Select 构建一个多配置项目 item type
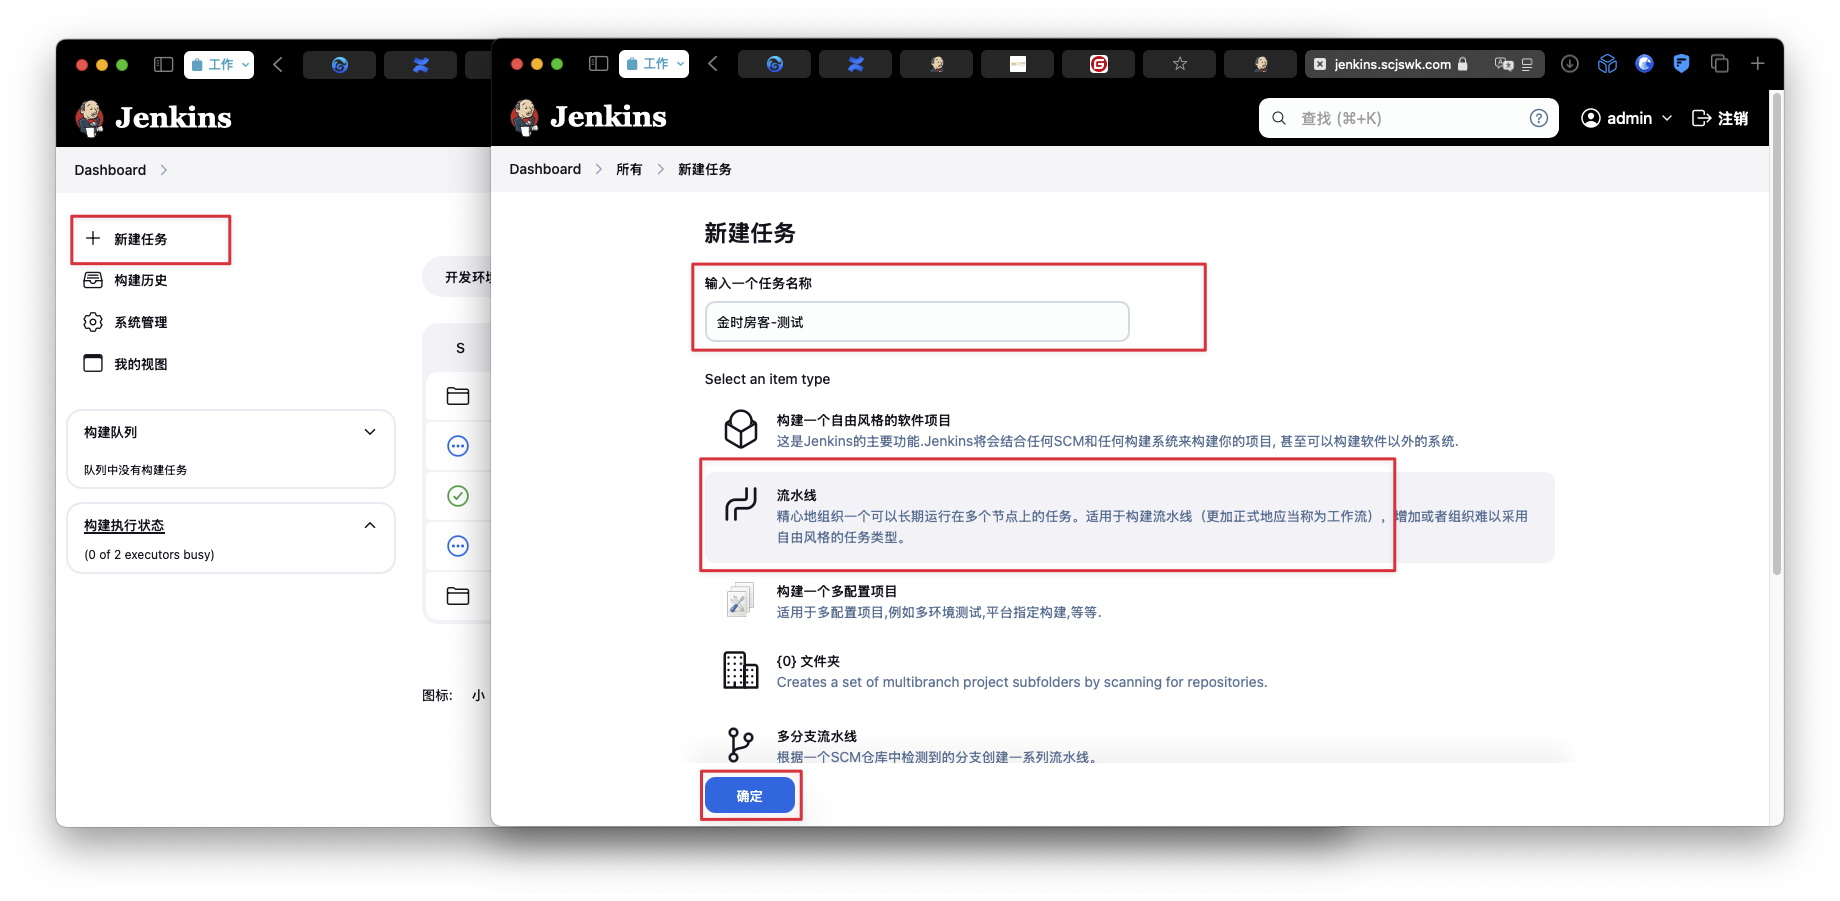The image size is (1840, 901). coord(1129,601)
